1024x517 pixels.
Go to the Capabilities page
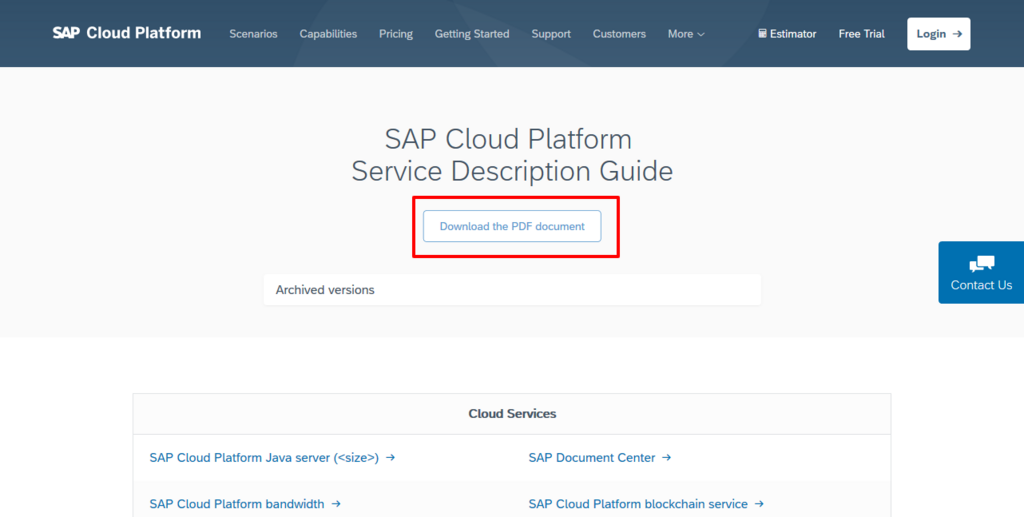coord(328,34)
